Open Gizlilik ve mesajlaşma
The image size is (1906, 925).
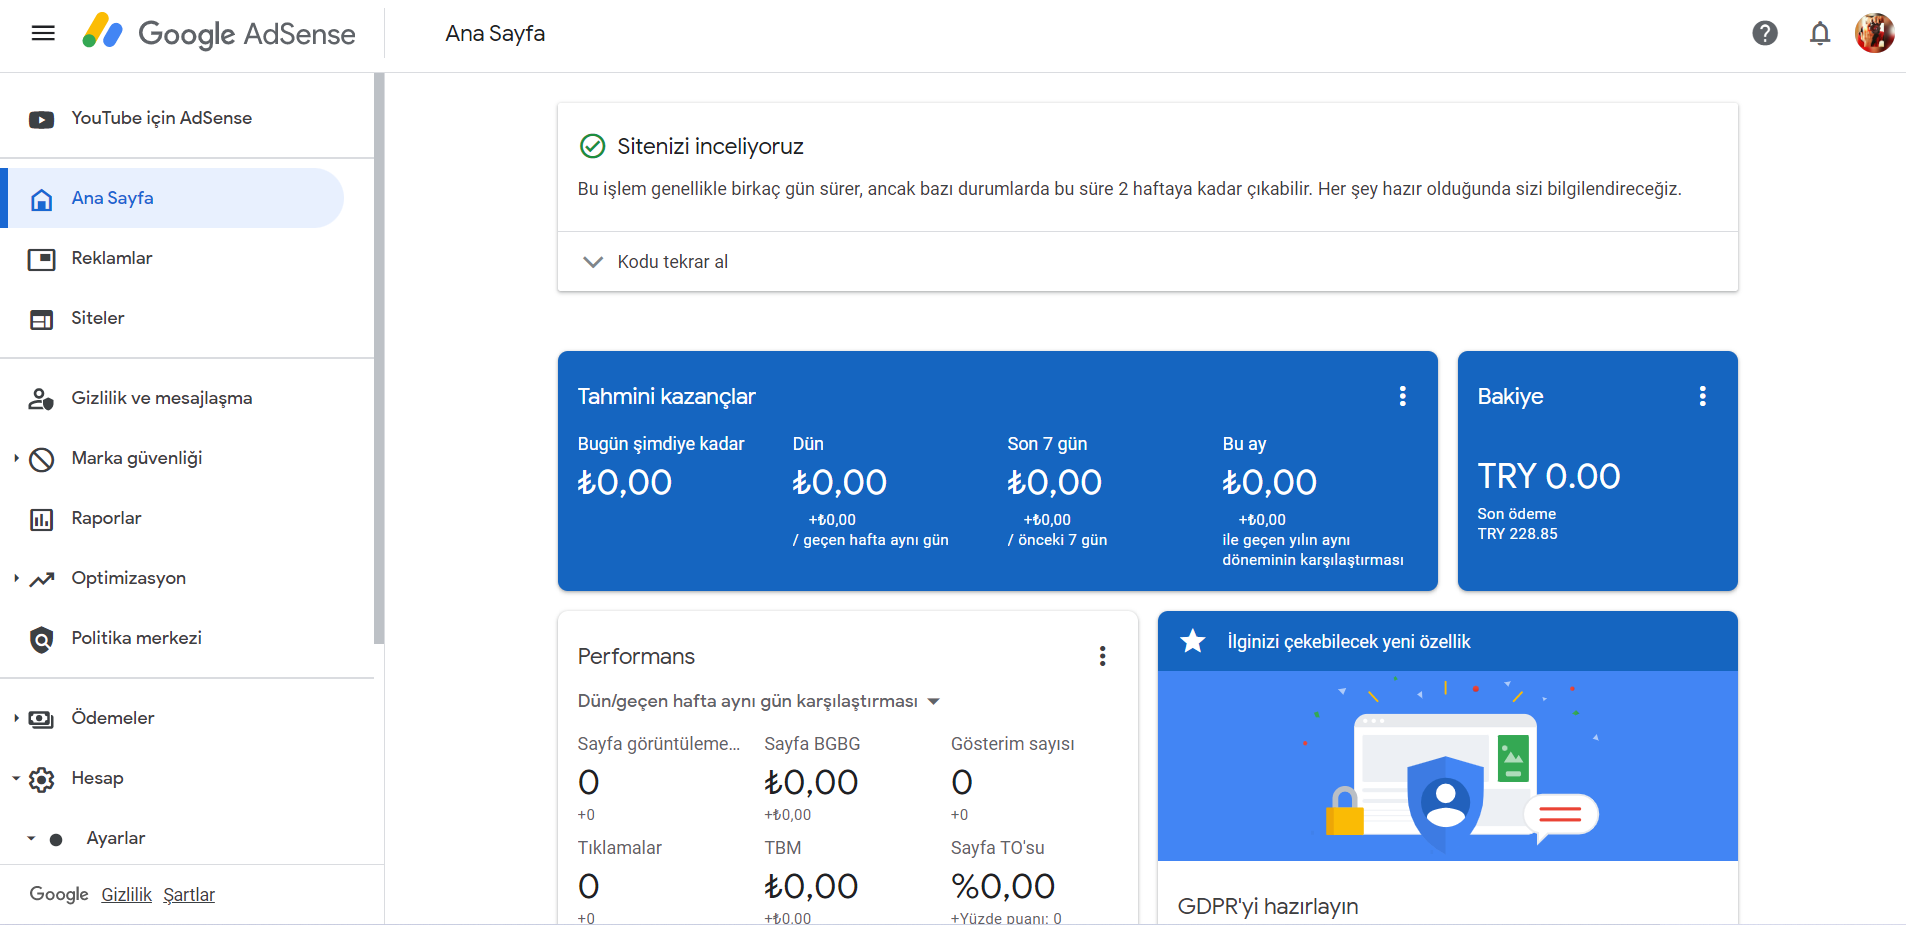(x=161, y=398)
